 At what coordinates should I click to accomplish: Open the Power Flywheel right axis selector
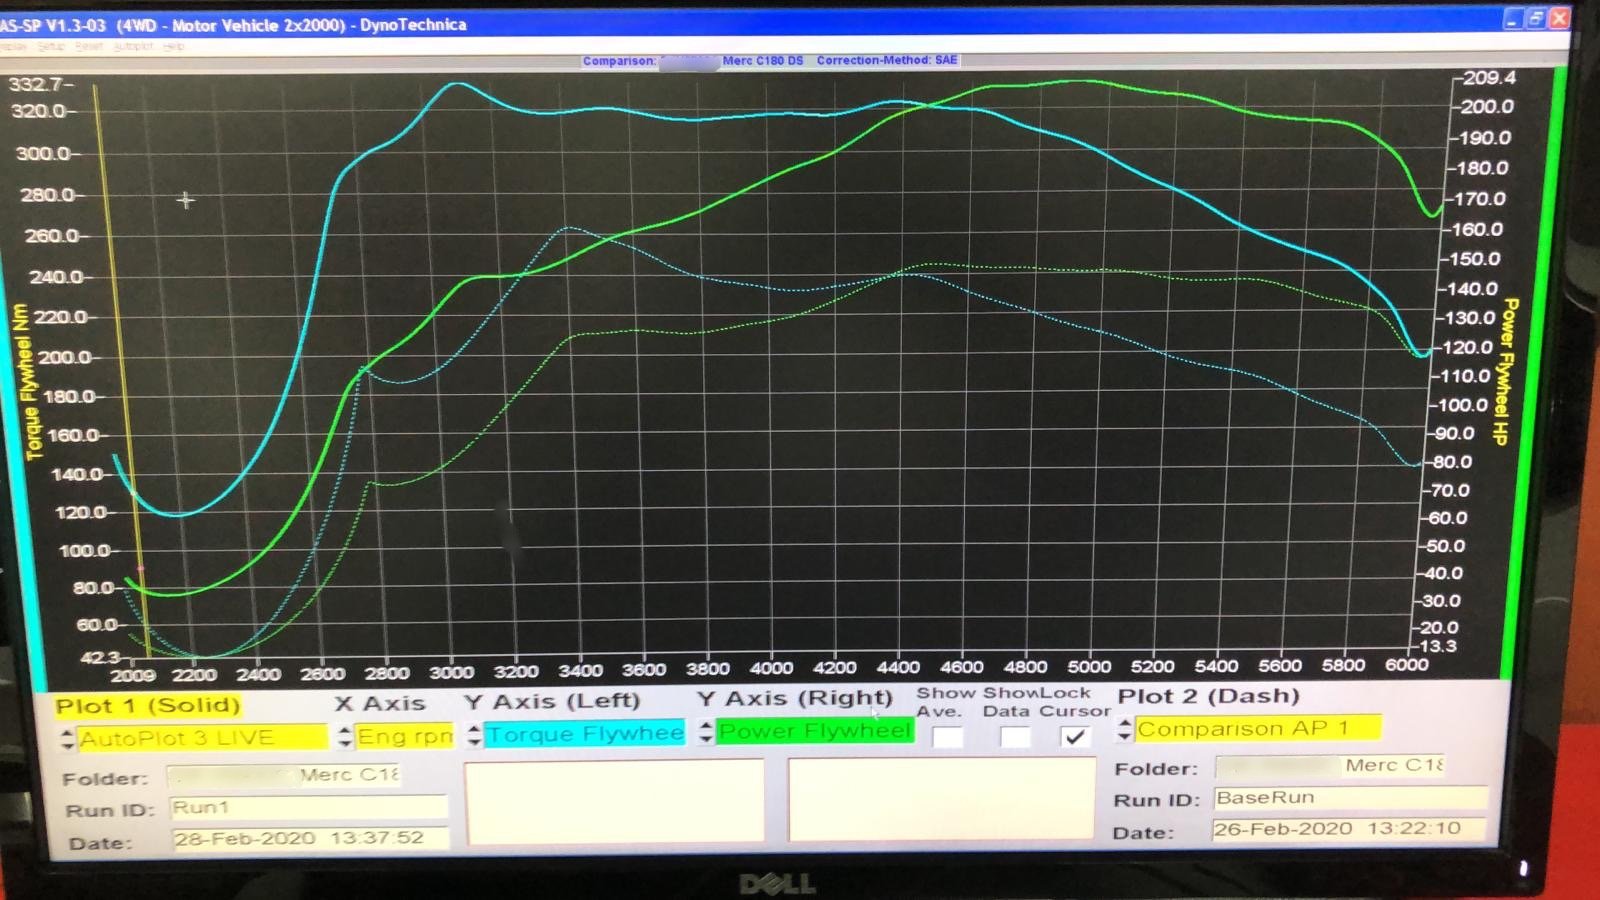[815, 731]
